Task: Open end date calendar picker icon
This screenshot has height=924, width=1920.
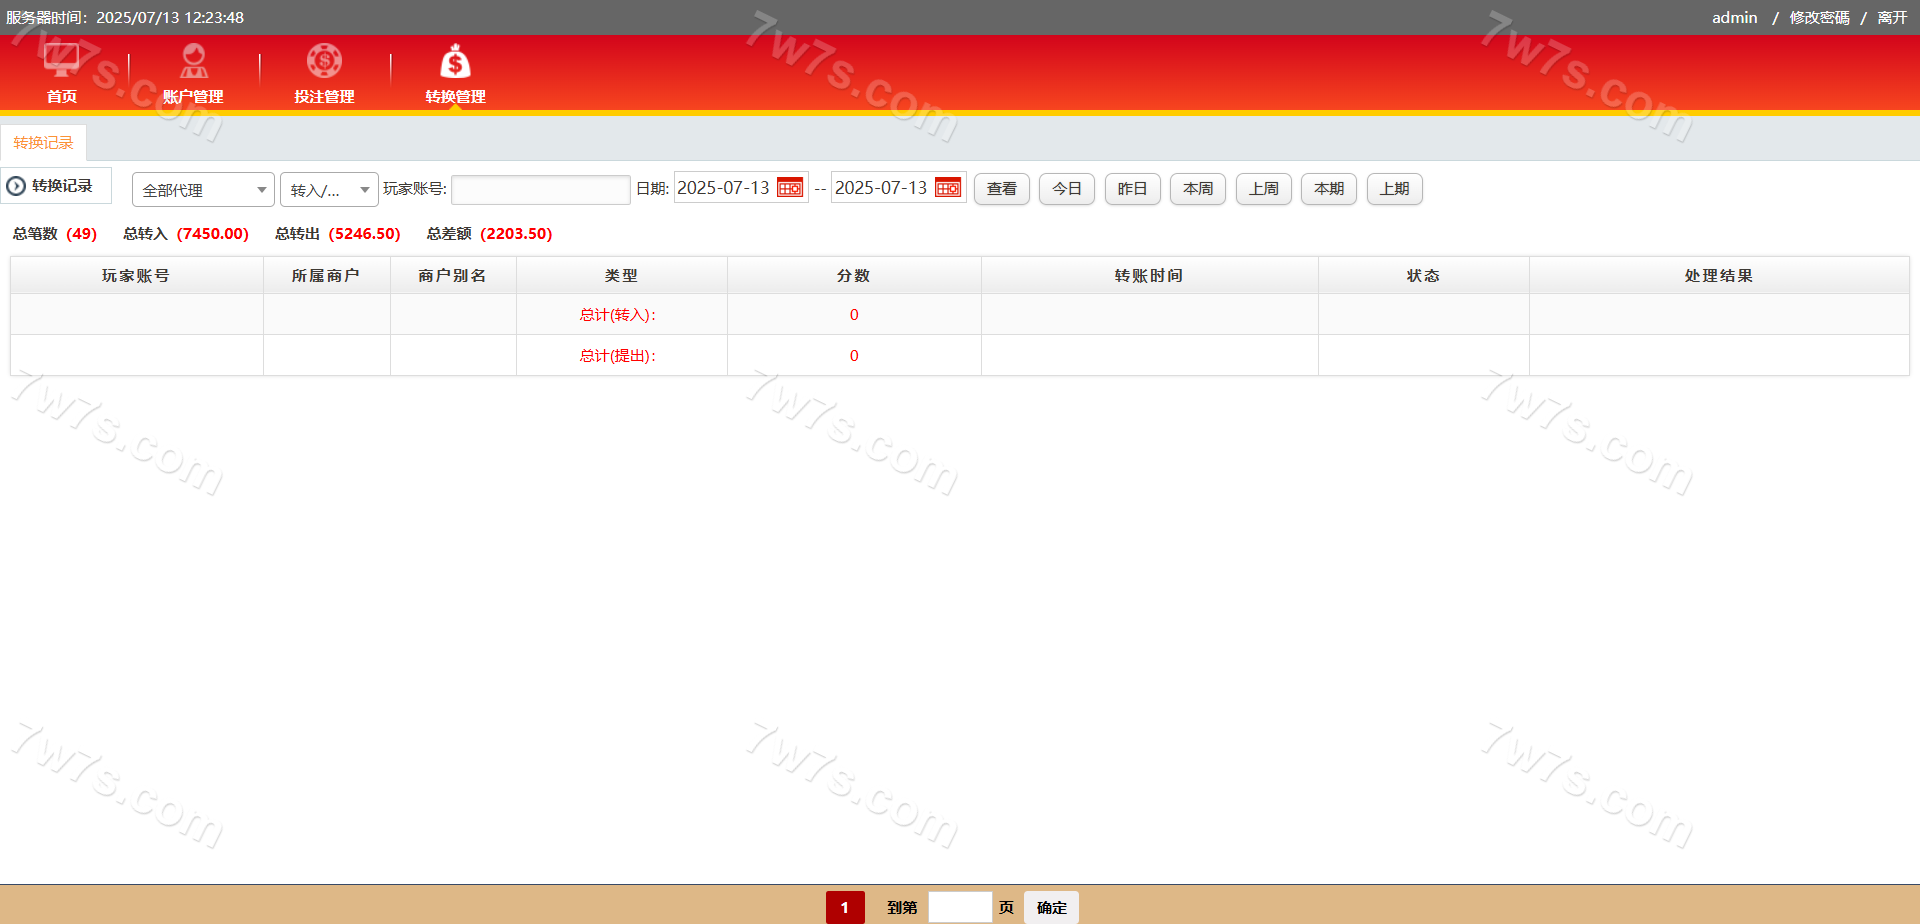Action: point(948,188)
